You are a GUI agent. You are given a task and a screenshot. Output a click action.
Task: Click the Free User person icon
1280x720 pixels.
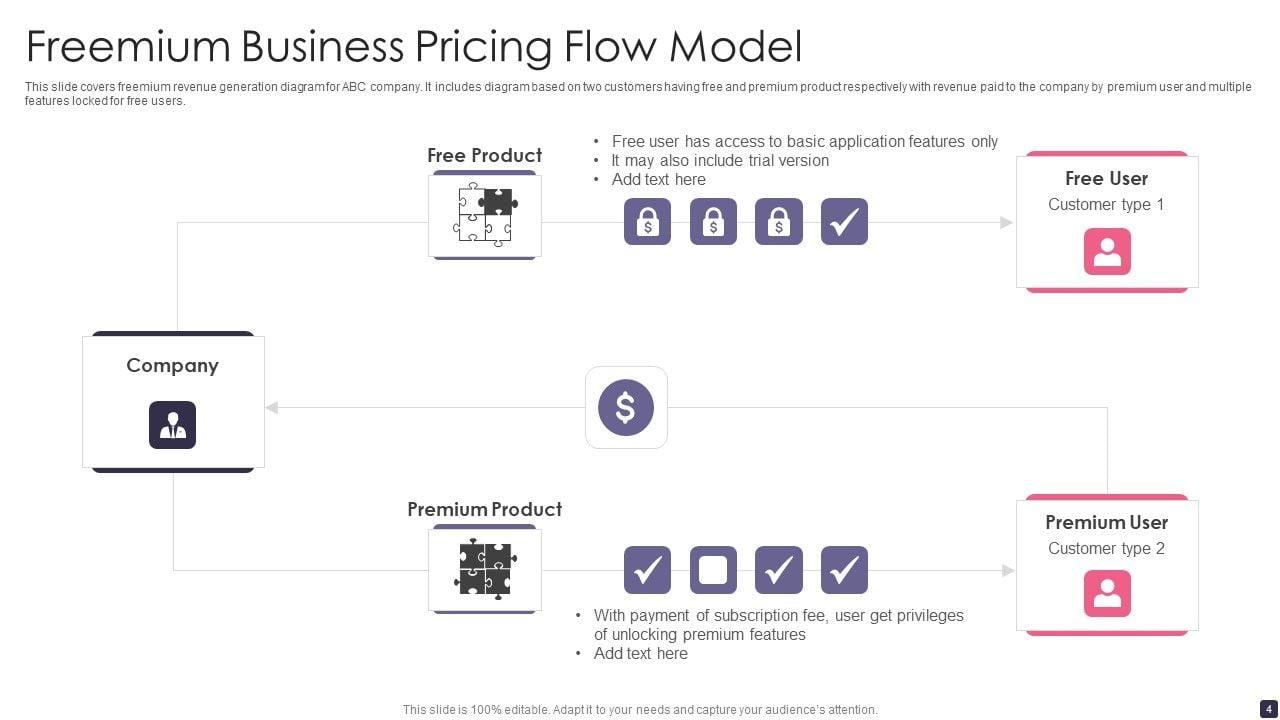1107,251
